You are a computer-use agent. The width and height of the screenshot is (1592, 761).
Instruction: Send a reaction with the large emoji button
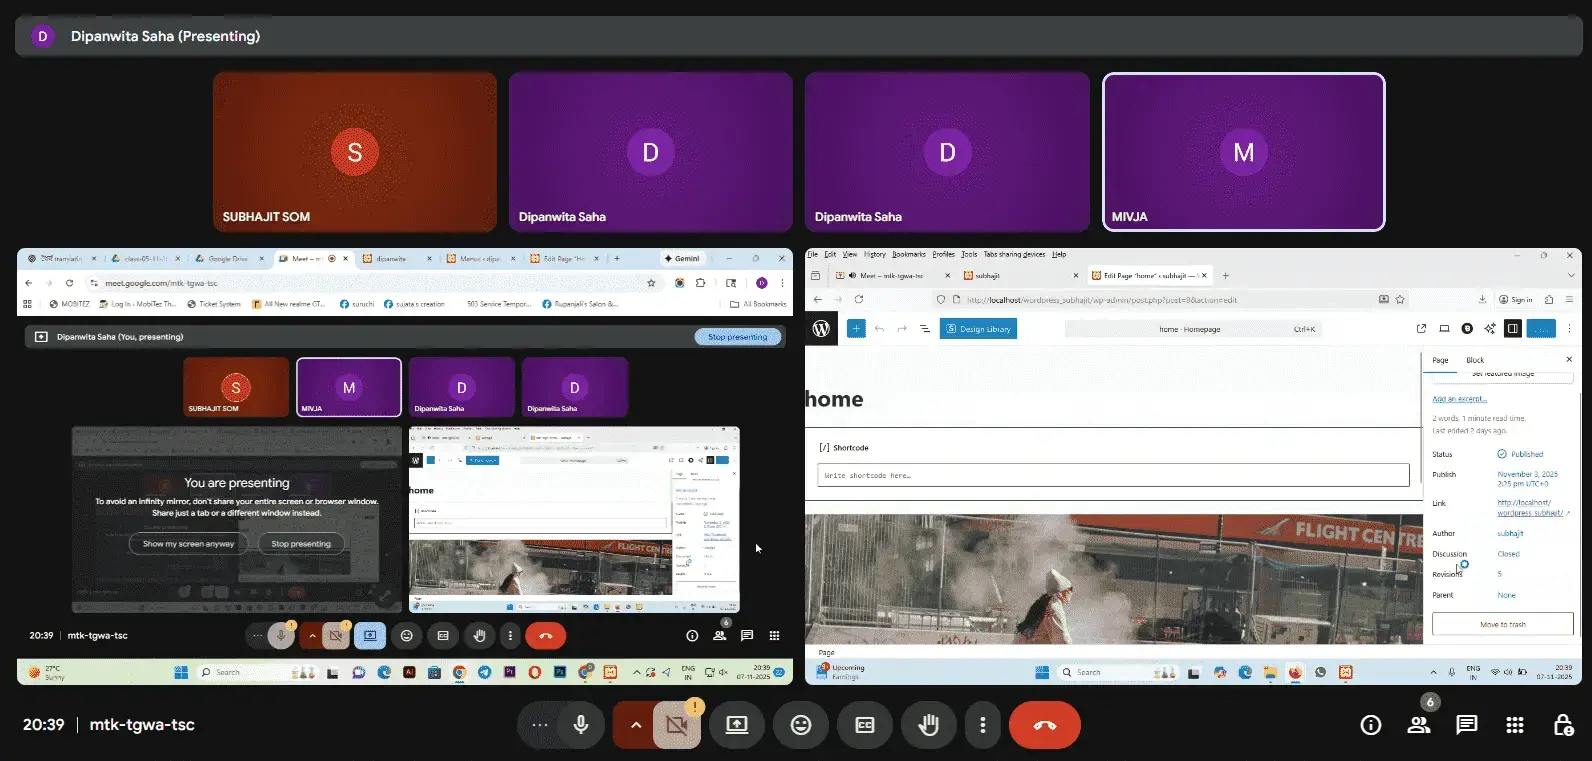(x=800, y=725)
